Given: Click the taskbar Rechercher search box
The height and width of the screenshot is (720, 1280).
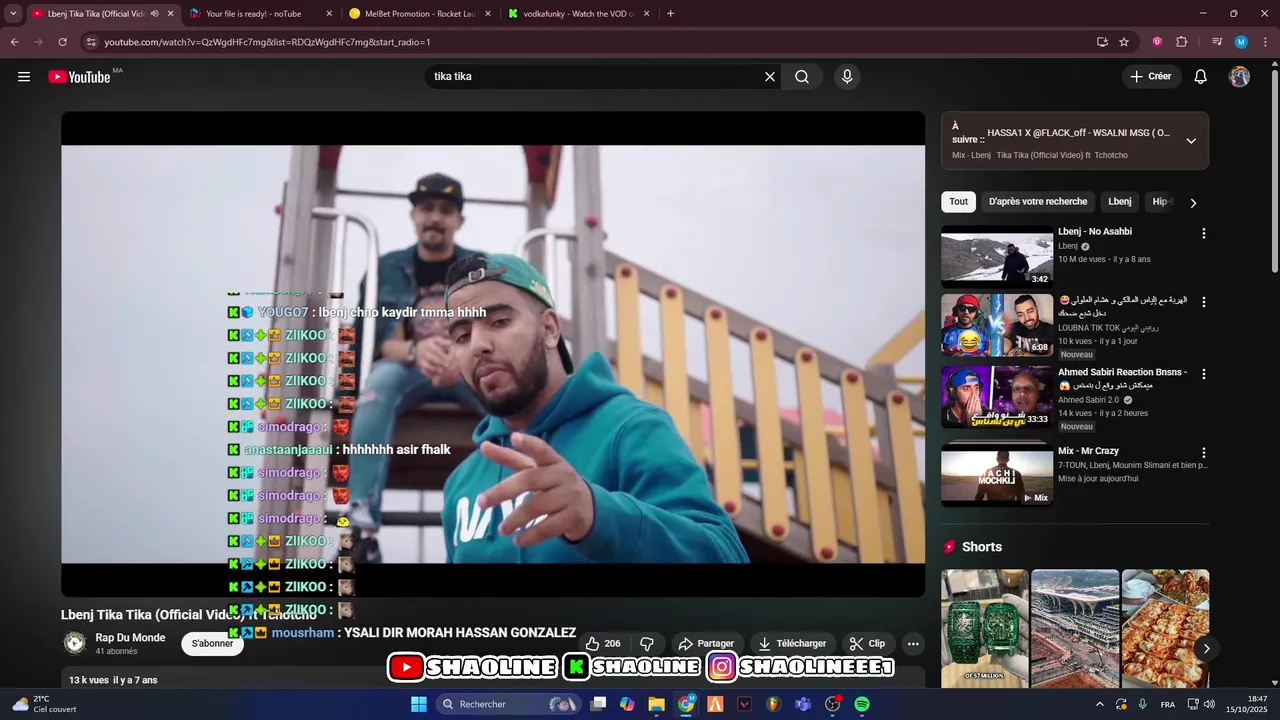Looking at the screenshot, I should pyautogui.click(x=510, y=704).
